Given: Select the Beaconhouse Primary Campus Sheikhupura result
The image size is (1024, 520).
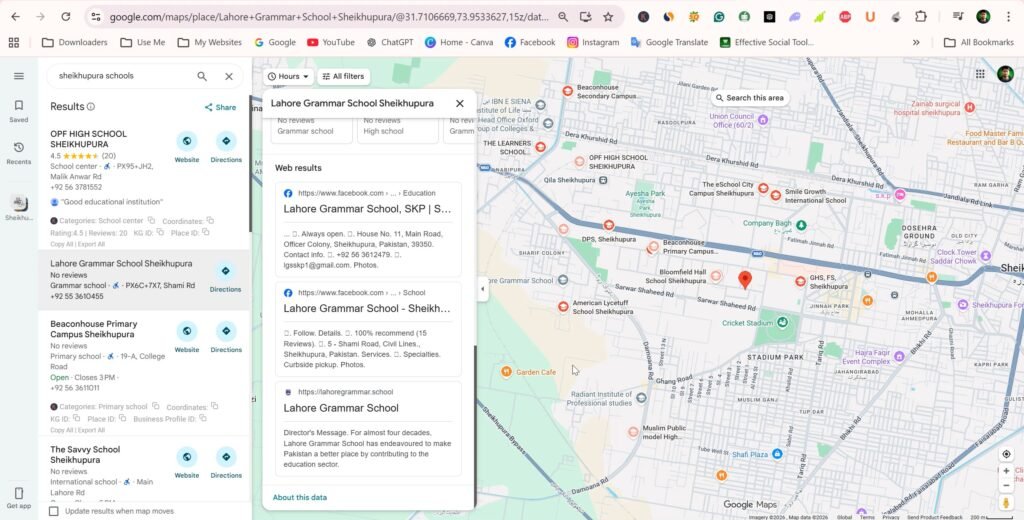Looking at the screenshot, I should click(94, 329).
